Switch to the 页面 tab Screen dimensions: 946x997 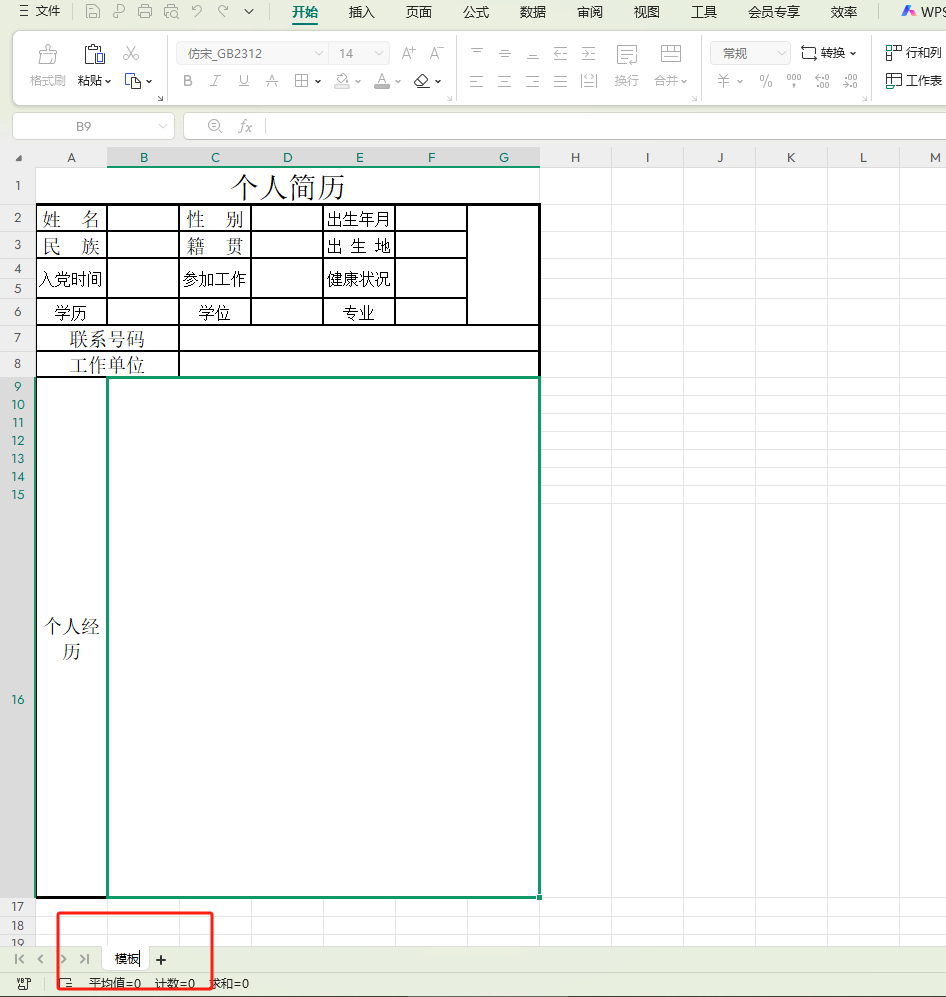pos(419,12)
